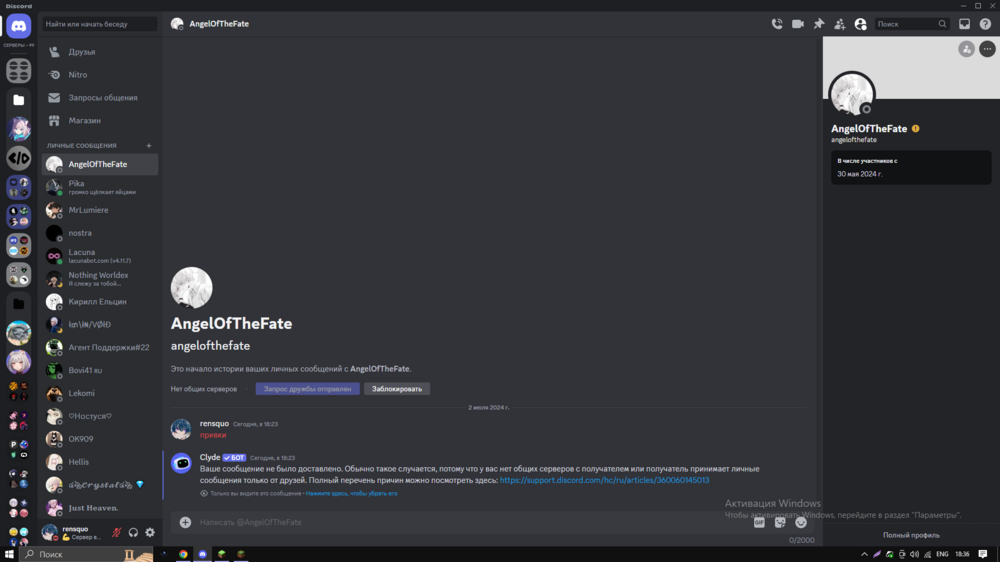Open Windows notification center icon
1000x562 pixels.
tap(983, 554)
